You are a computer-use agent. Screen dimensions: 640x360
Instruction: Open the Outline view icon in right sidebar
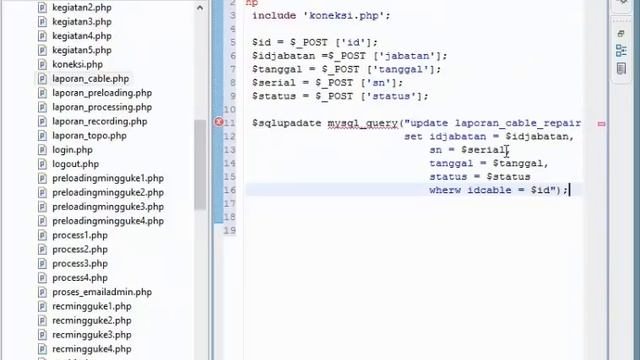(x=621, y=51)
